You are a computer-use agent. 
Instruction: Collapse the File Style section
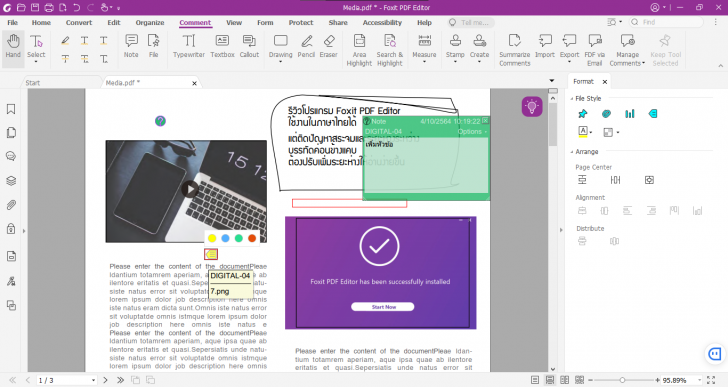pyautogui.click(x=572, y=98)
